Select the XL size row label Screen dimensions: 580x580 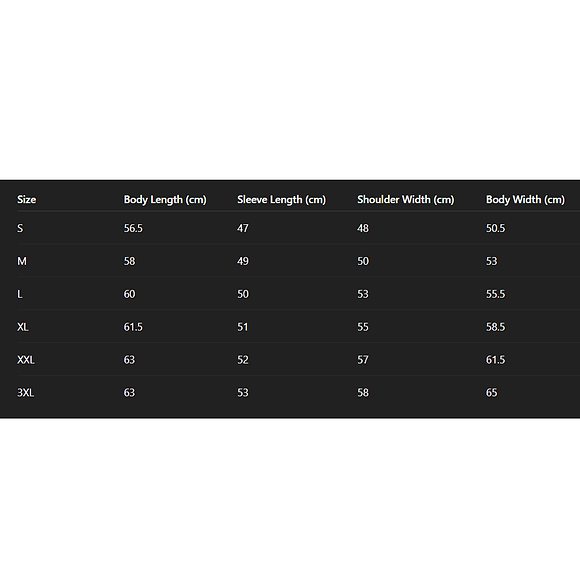click(23, 327)
